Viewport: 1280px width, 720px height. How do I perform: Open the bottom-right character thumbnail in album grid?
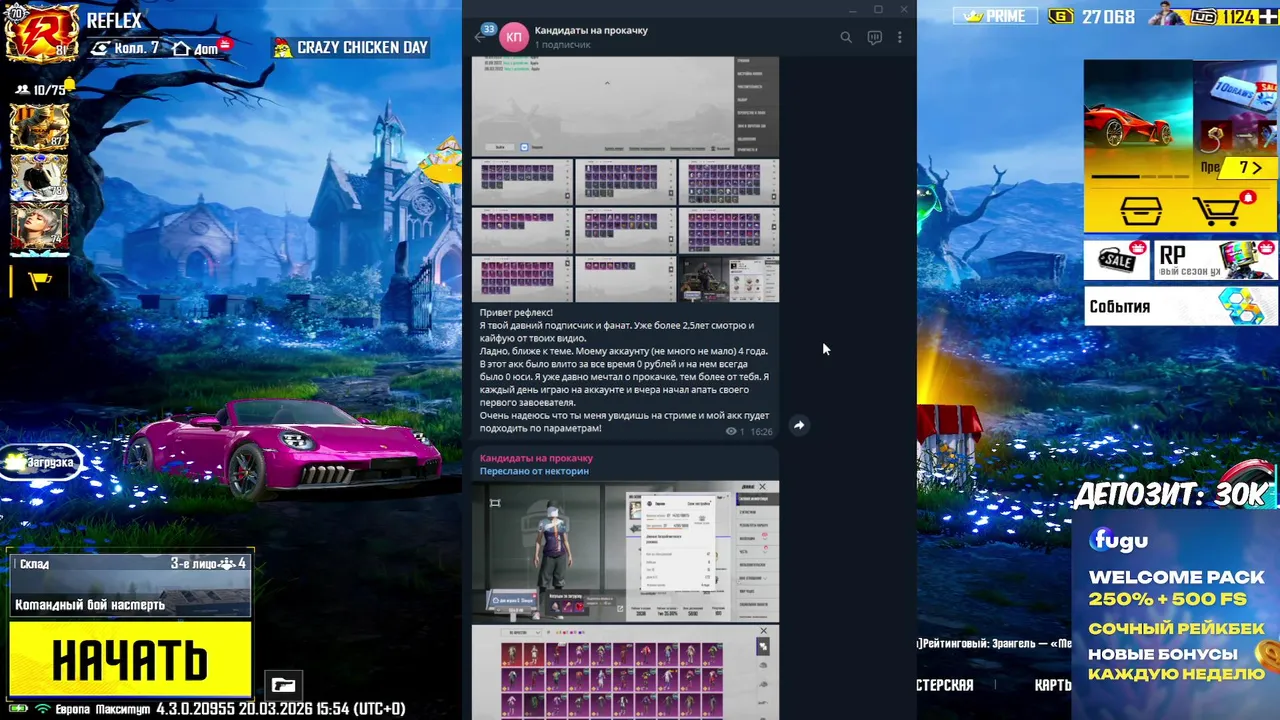click(x=729, y=279)
